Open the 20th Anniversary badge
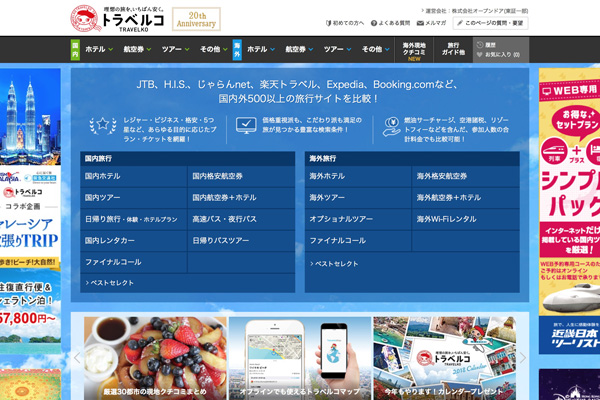This screenshot has height=400, width=600. point(196,19)
